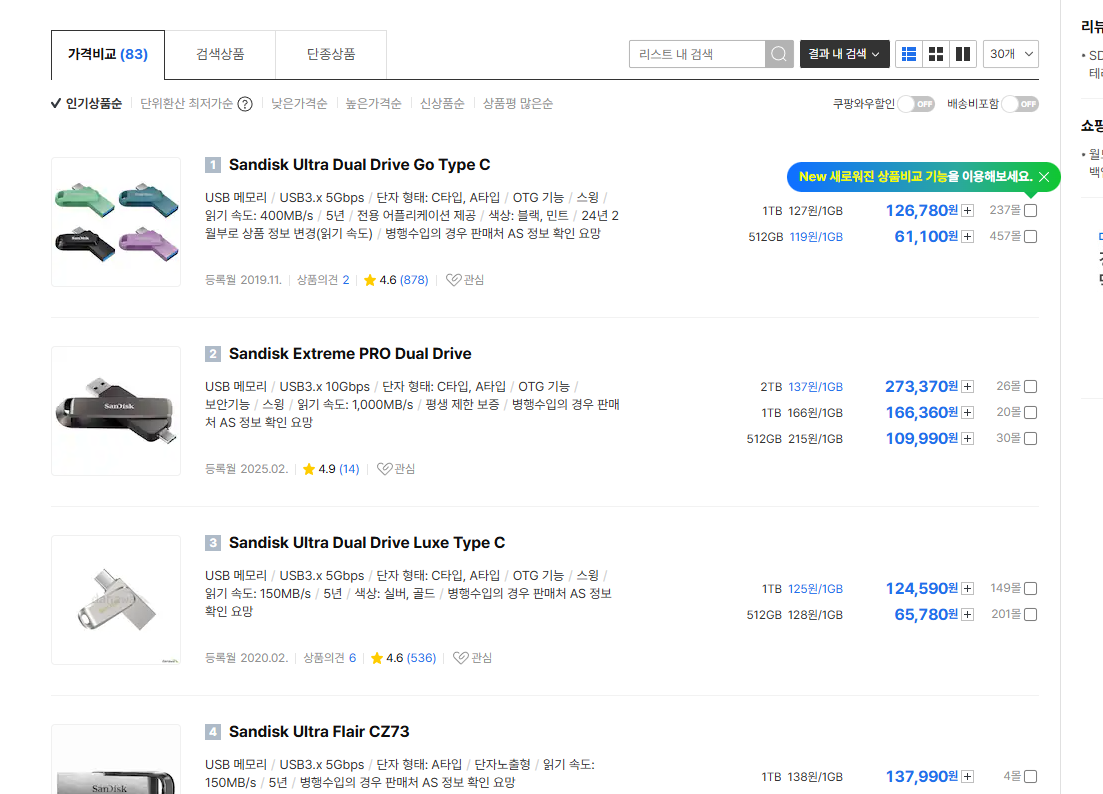1103x794 pixels.
Task: Open Sandisk Ultra Dual Drive Go Type C
Action: pos(359,165)
